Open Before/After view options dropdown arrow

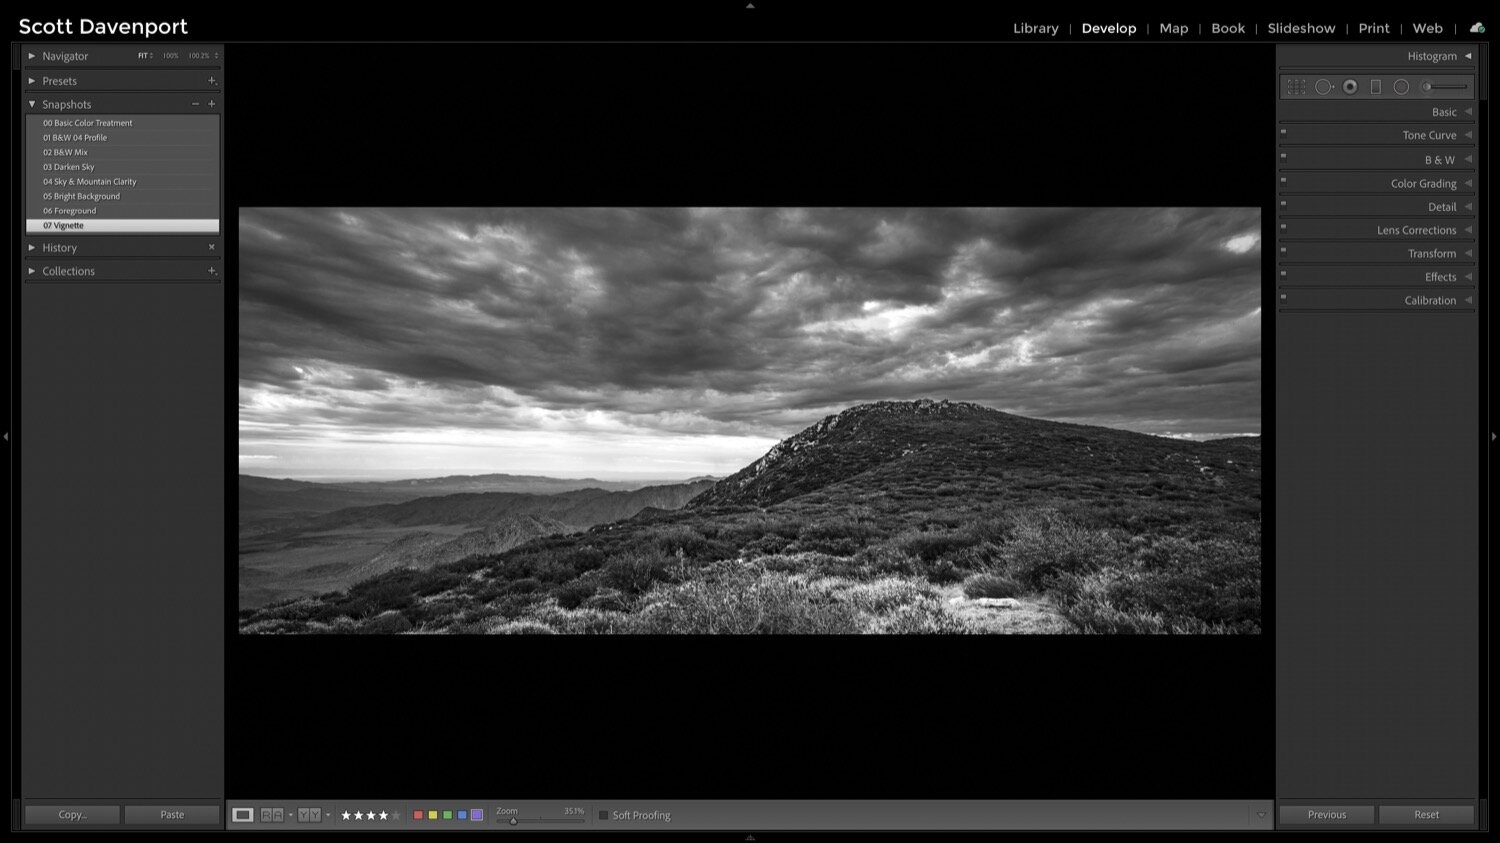coord(328,815)
